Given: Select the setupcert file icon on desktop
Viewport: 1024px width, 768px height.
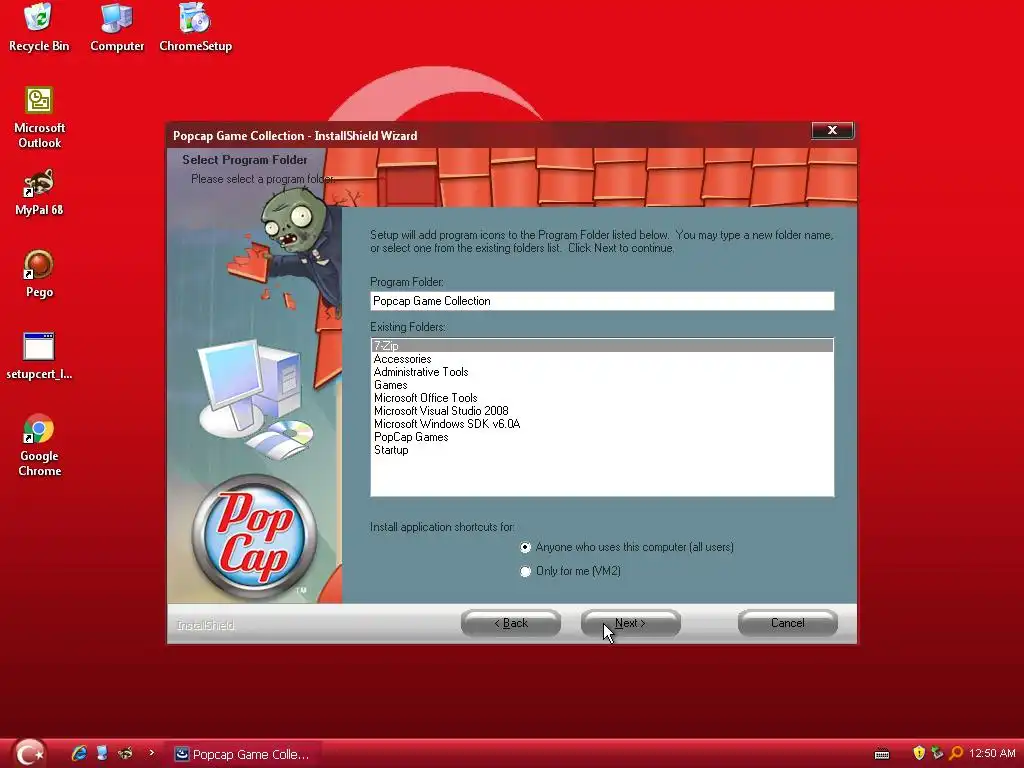Looking at the screenshot, I should coord(39,356).
